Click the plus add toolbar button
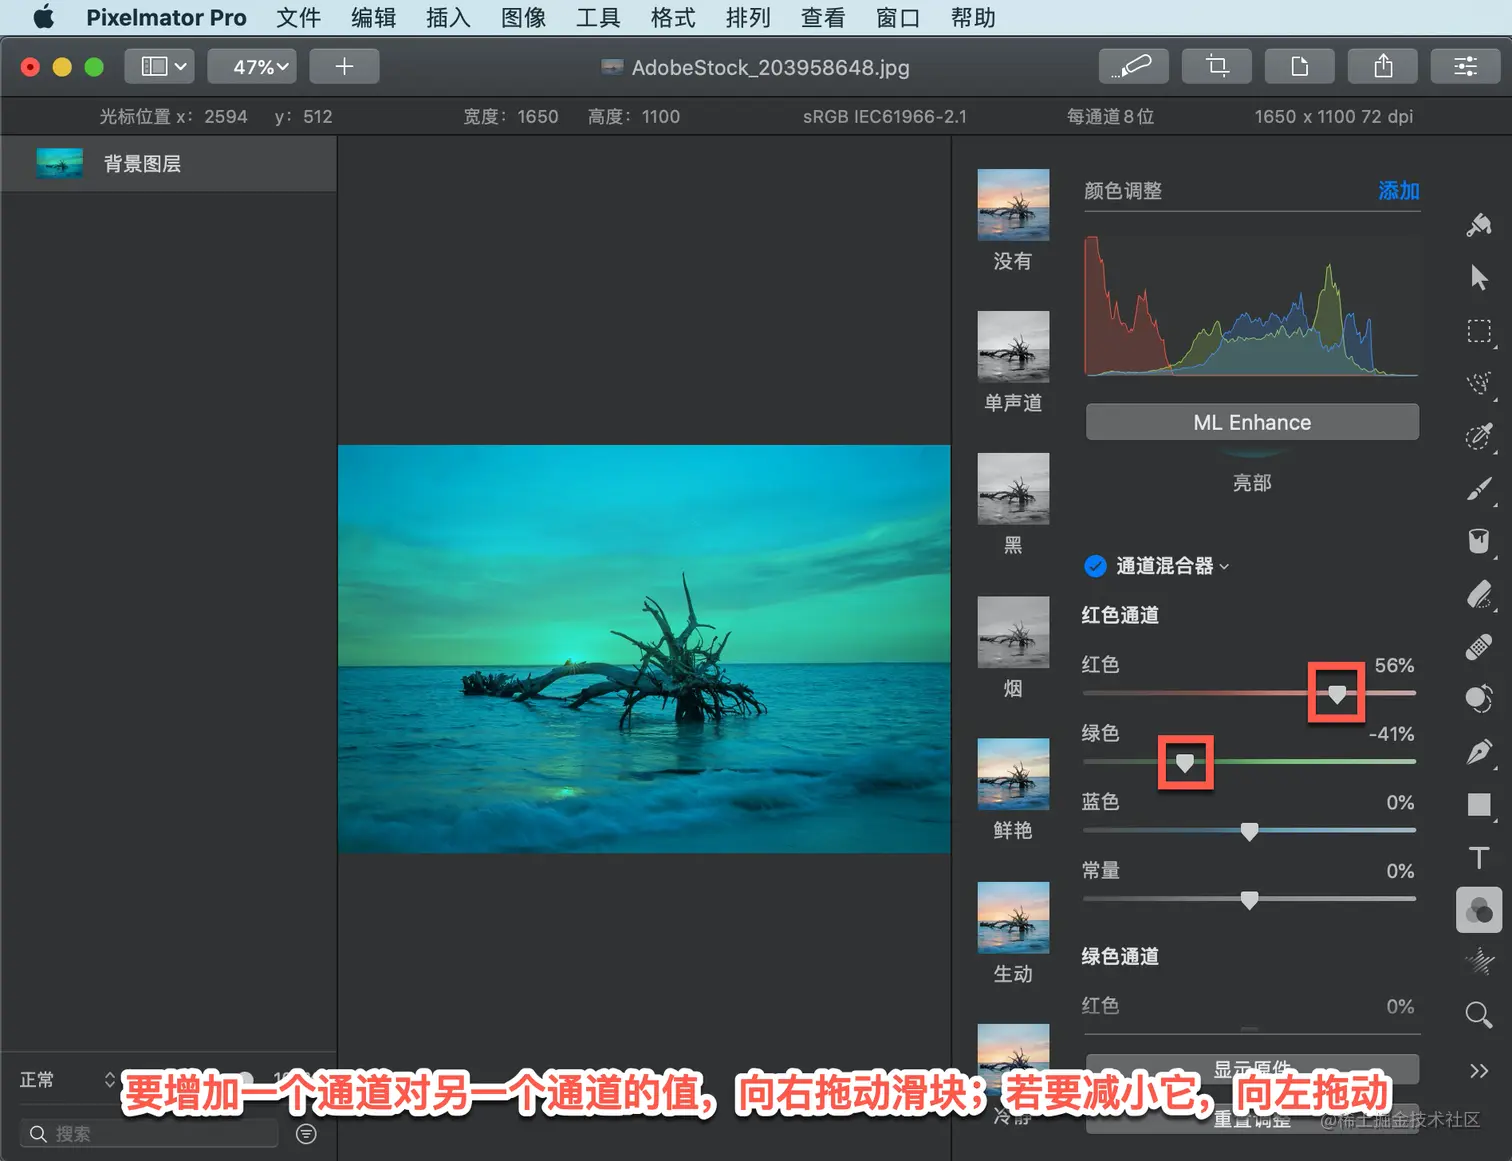The width and height of the screenshot is (1512, 1161). coord(344,67)
